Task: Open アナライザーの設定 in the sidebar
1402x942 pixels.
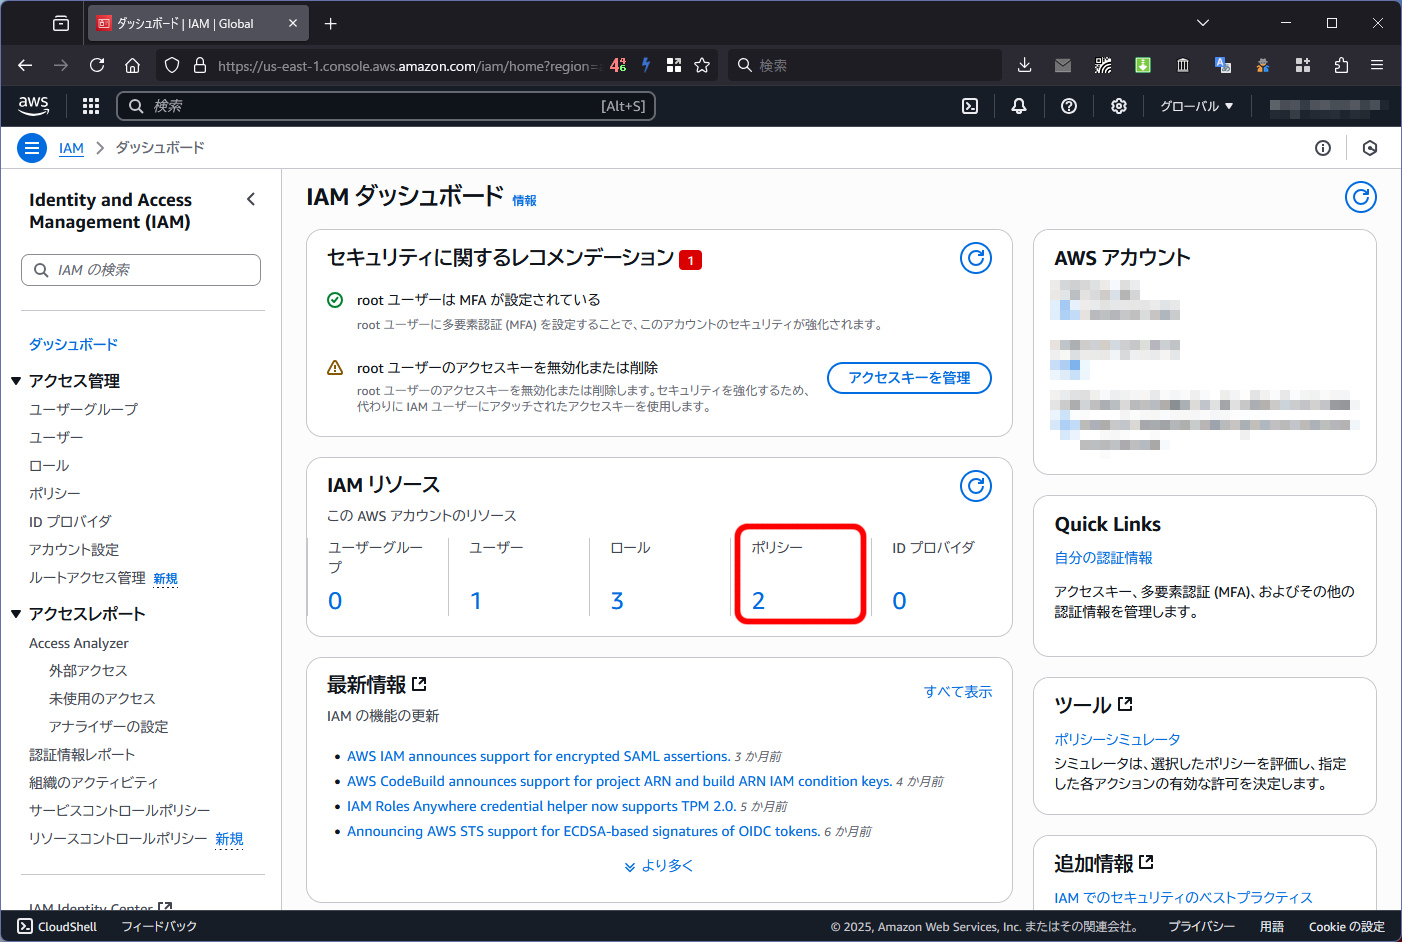Action: pos(108,726)
